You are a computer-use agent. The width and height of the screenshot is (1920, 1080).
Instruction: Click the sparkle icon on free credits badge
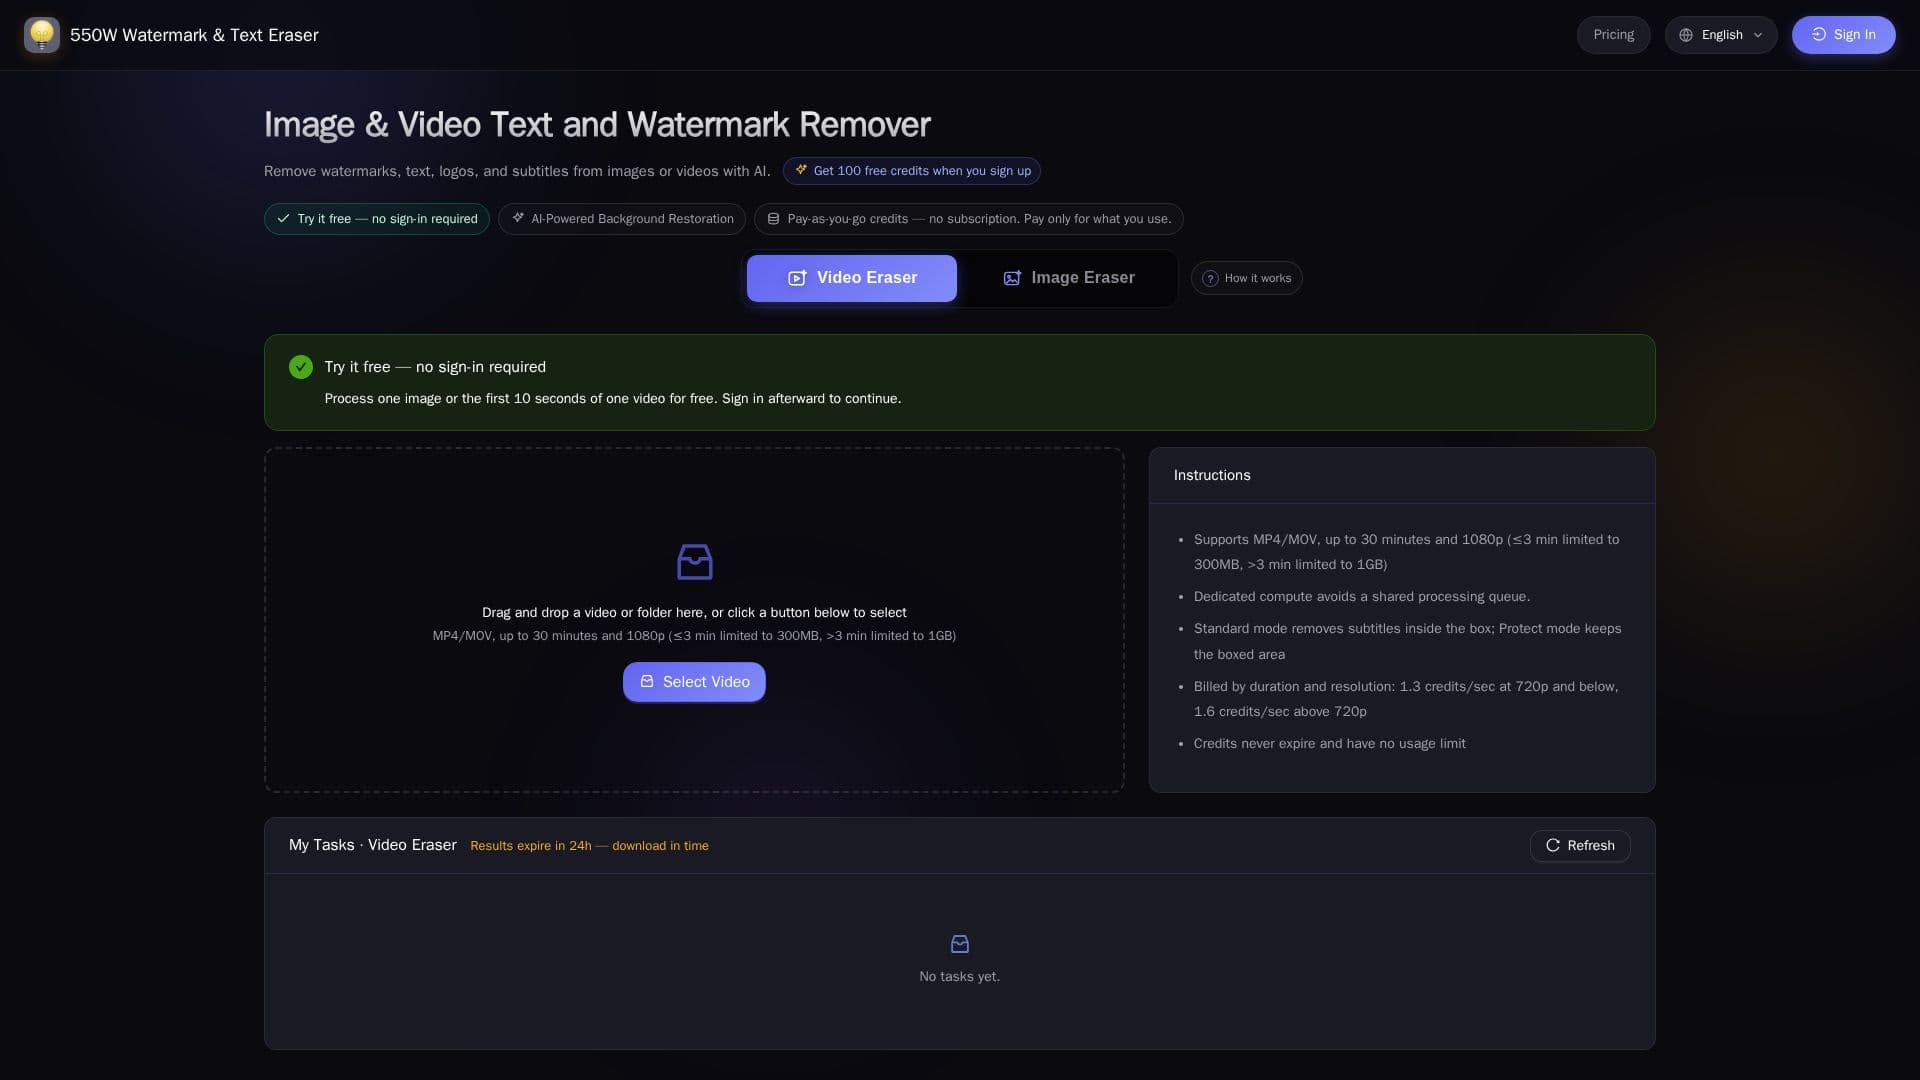pos(801,170)
